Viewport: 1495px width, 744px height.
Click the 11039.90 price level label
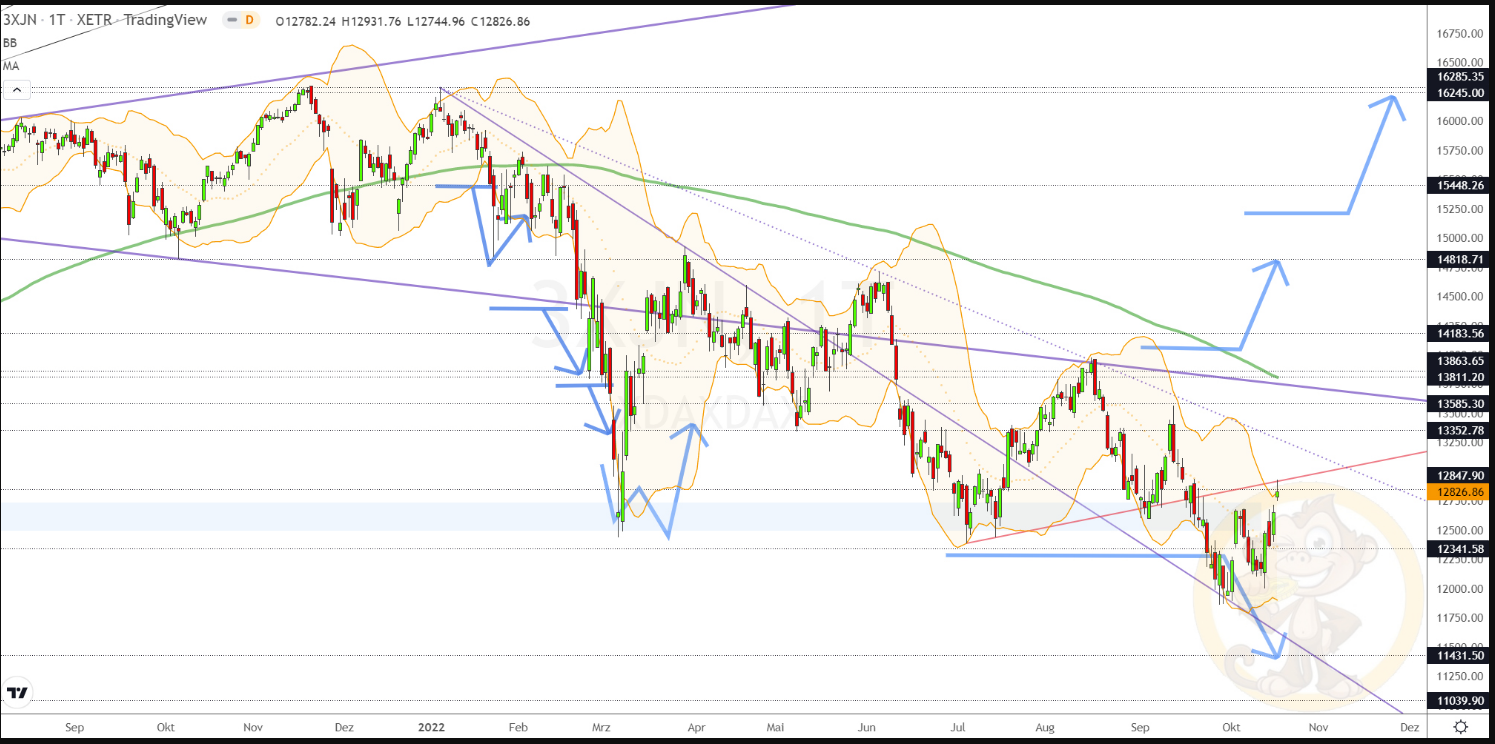pyautogui.click(x=1460, y=701)
